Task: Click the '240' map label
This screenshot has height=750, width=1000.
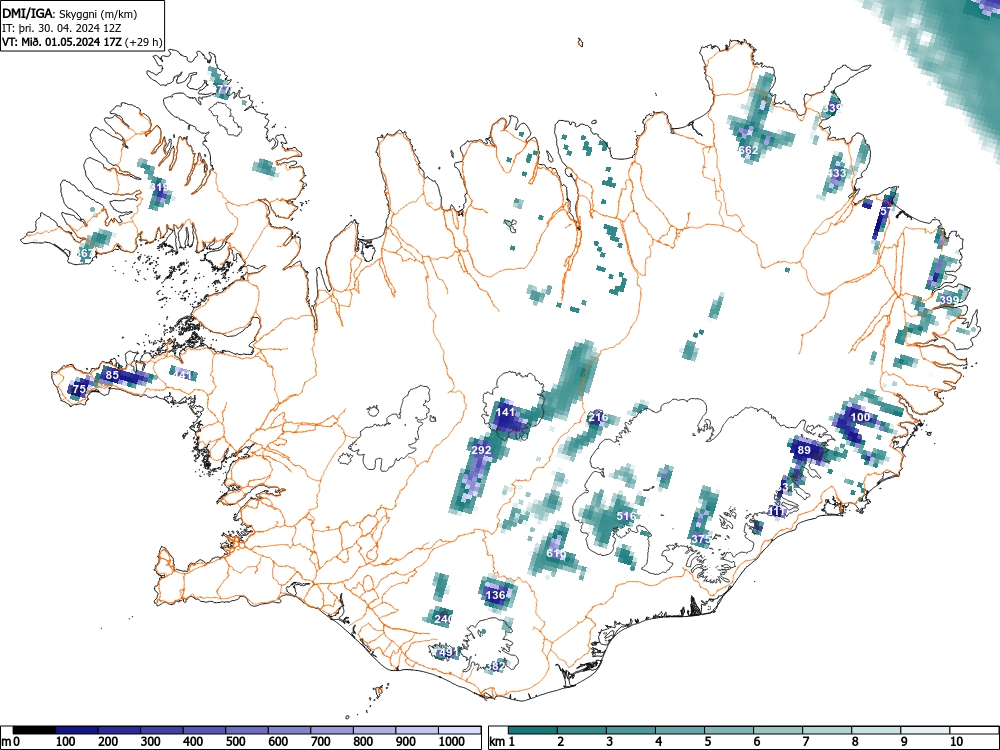Action: (x=443, y=619)
